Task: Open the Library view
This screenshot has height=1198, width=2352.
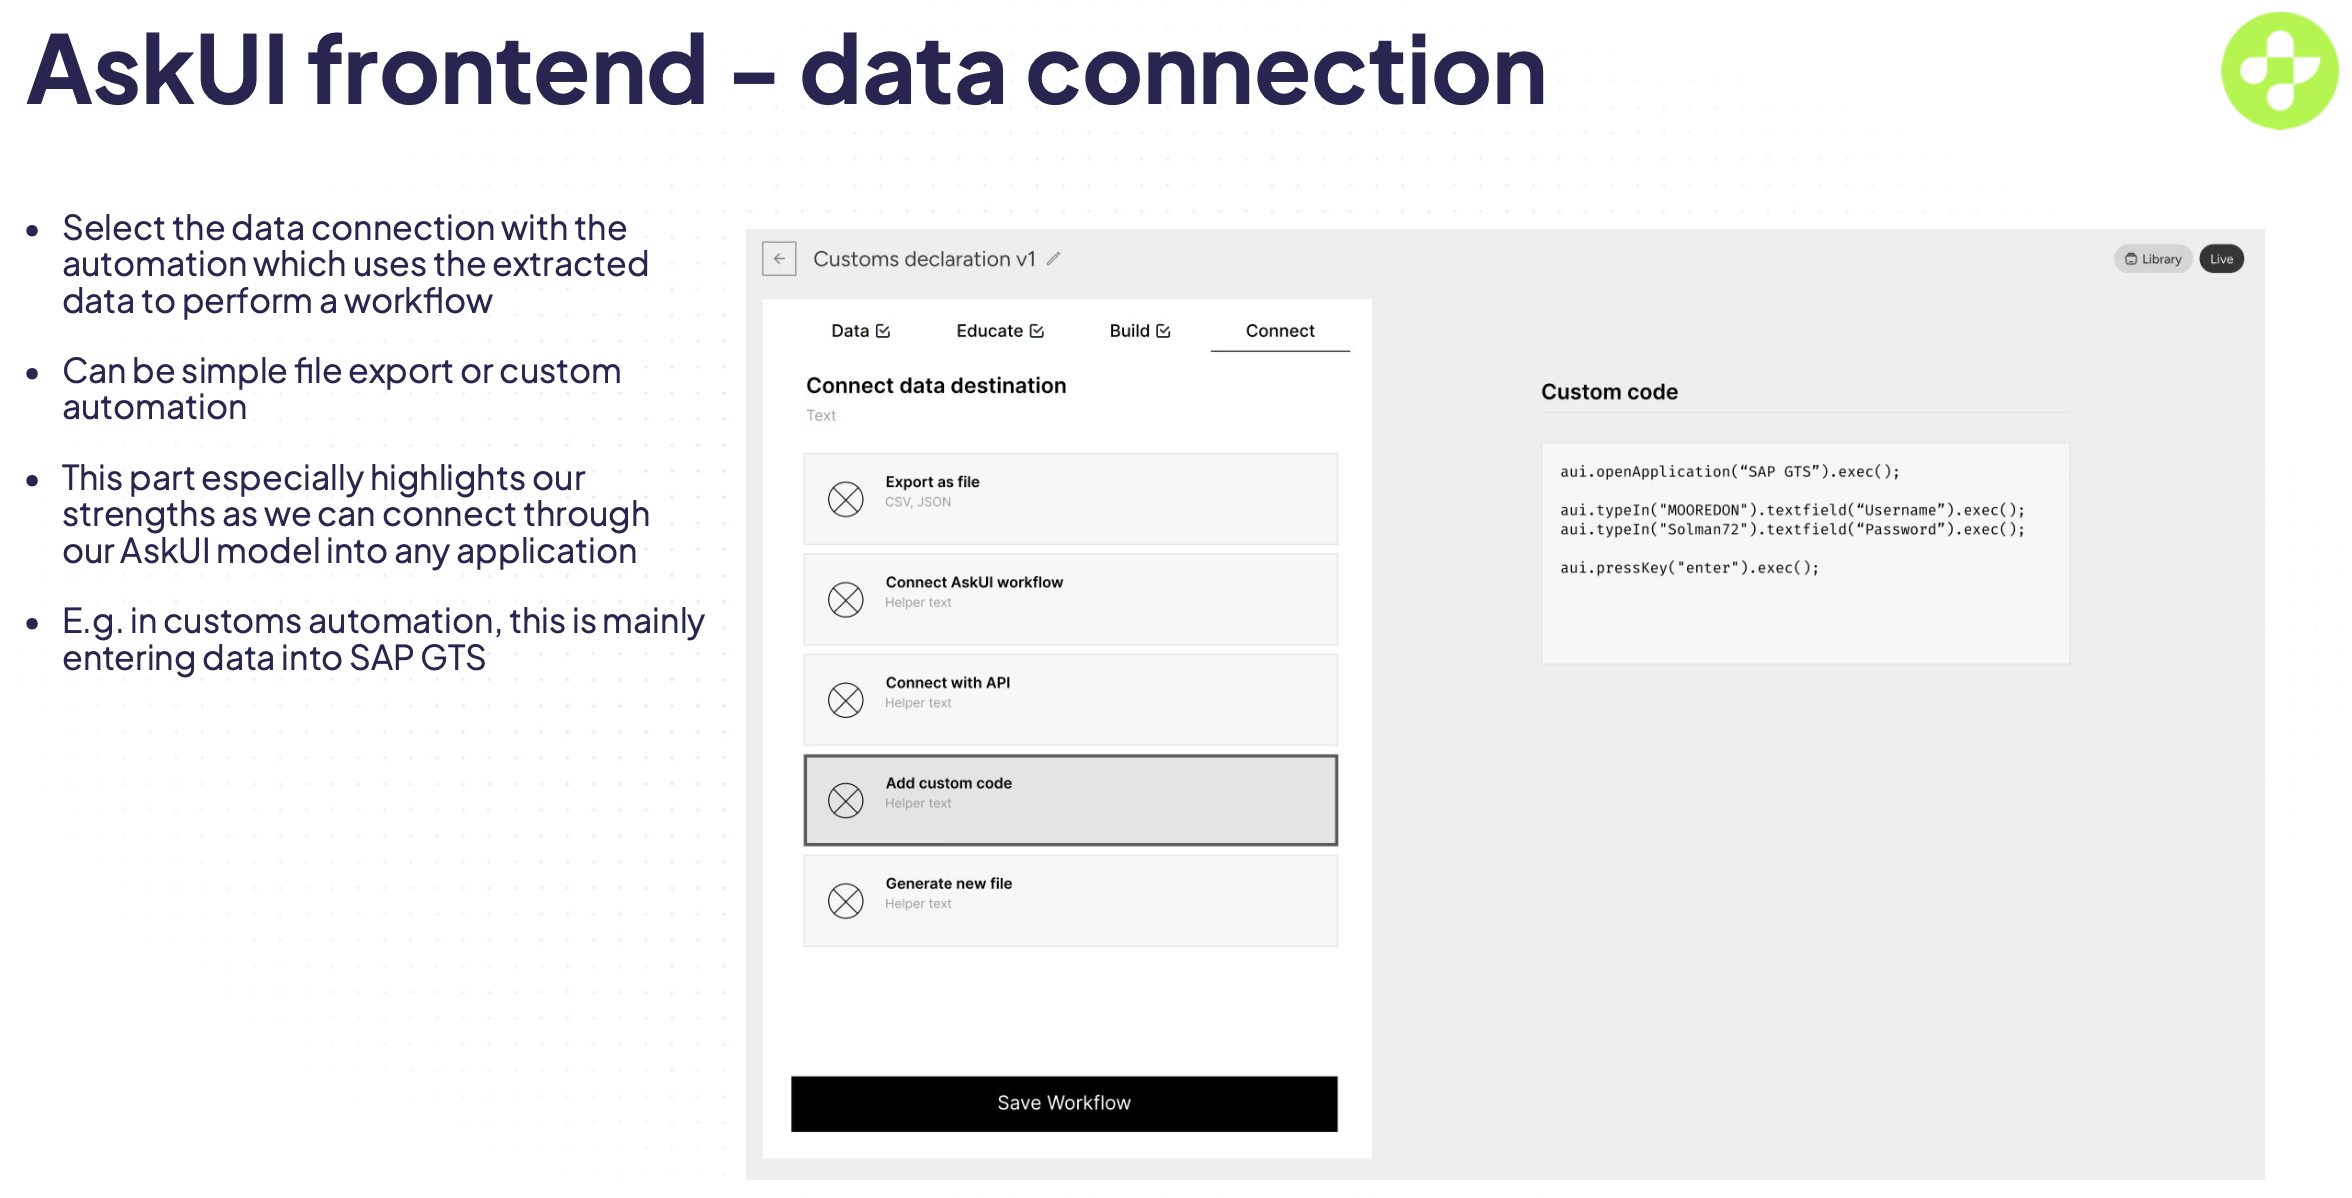Action: coord(2152,259)
